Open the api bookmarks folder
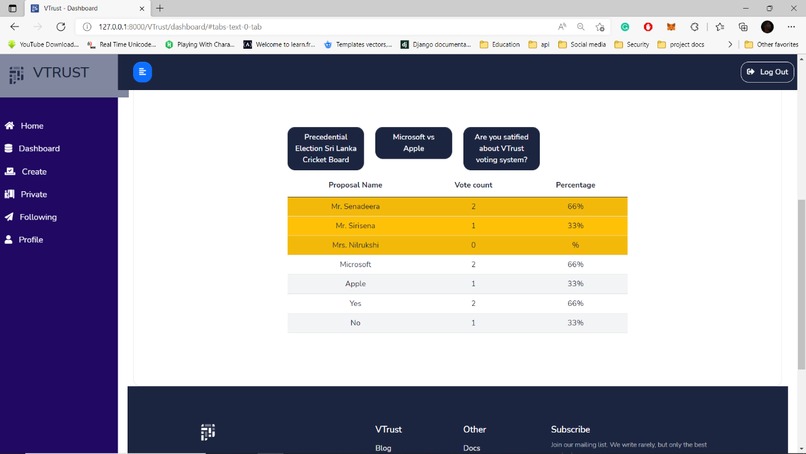This screenshot has height=454, width=806. pyautogui.click(x=539, y=45)
